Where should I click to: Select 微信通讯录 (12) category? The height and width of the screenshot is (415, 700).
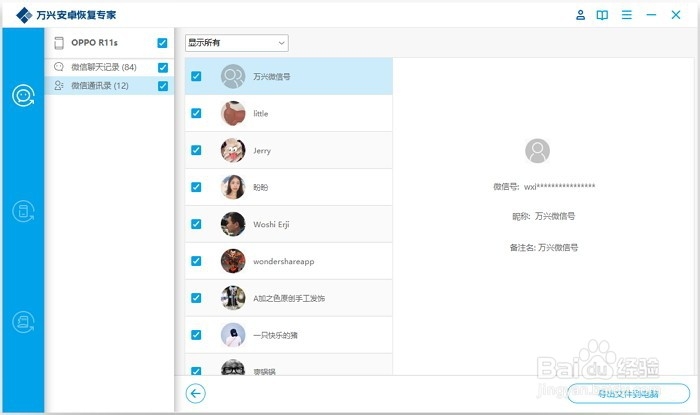click(109, 86)
